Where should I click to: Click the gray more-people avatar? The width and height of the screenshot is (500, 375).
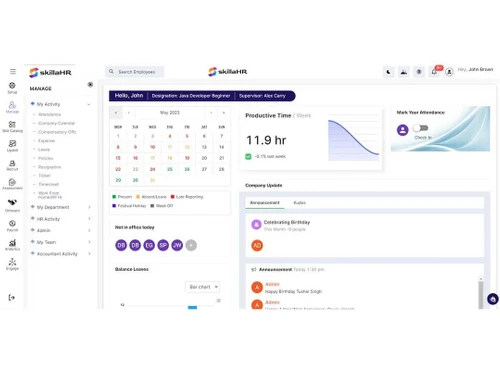[x=191, y=245]
